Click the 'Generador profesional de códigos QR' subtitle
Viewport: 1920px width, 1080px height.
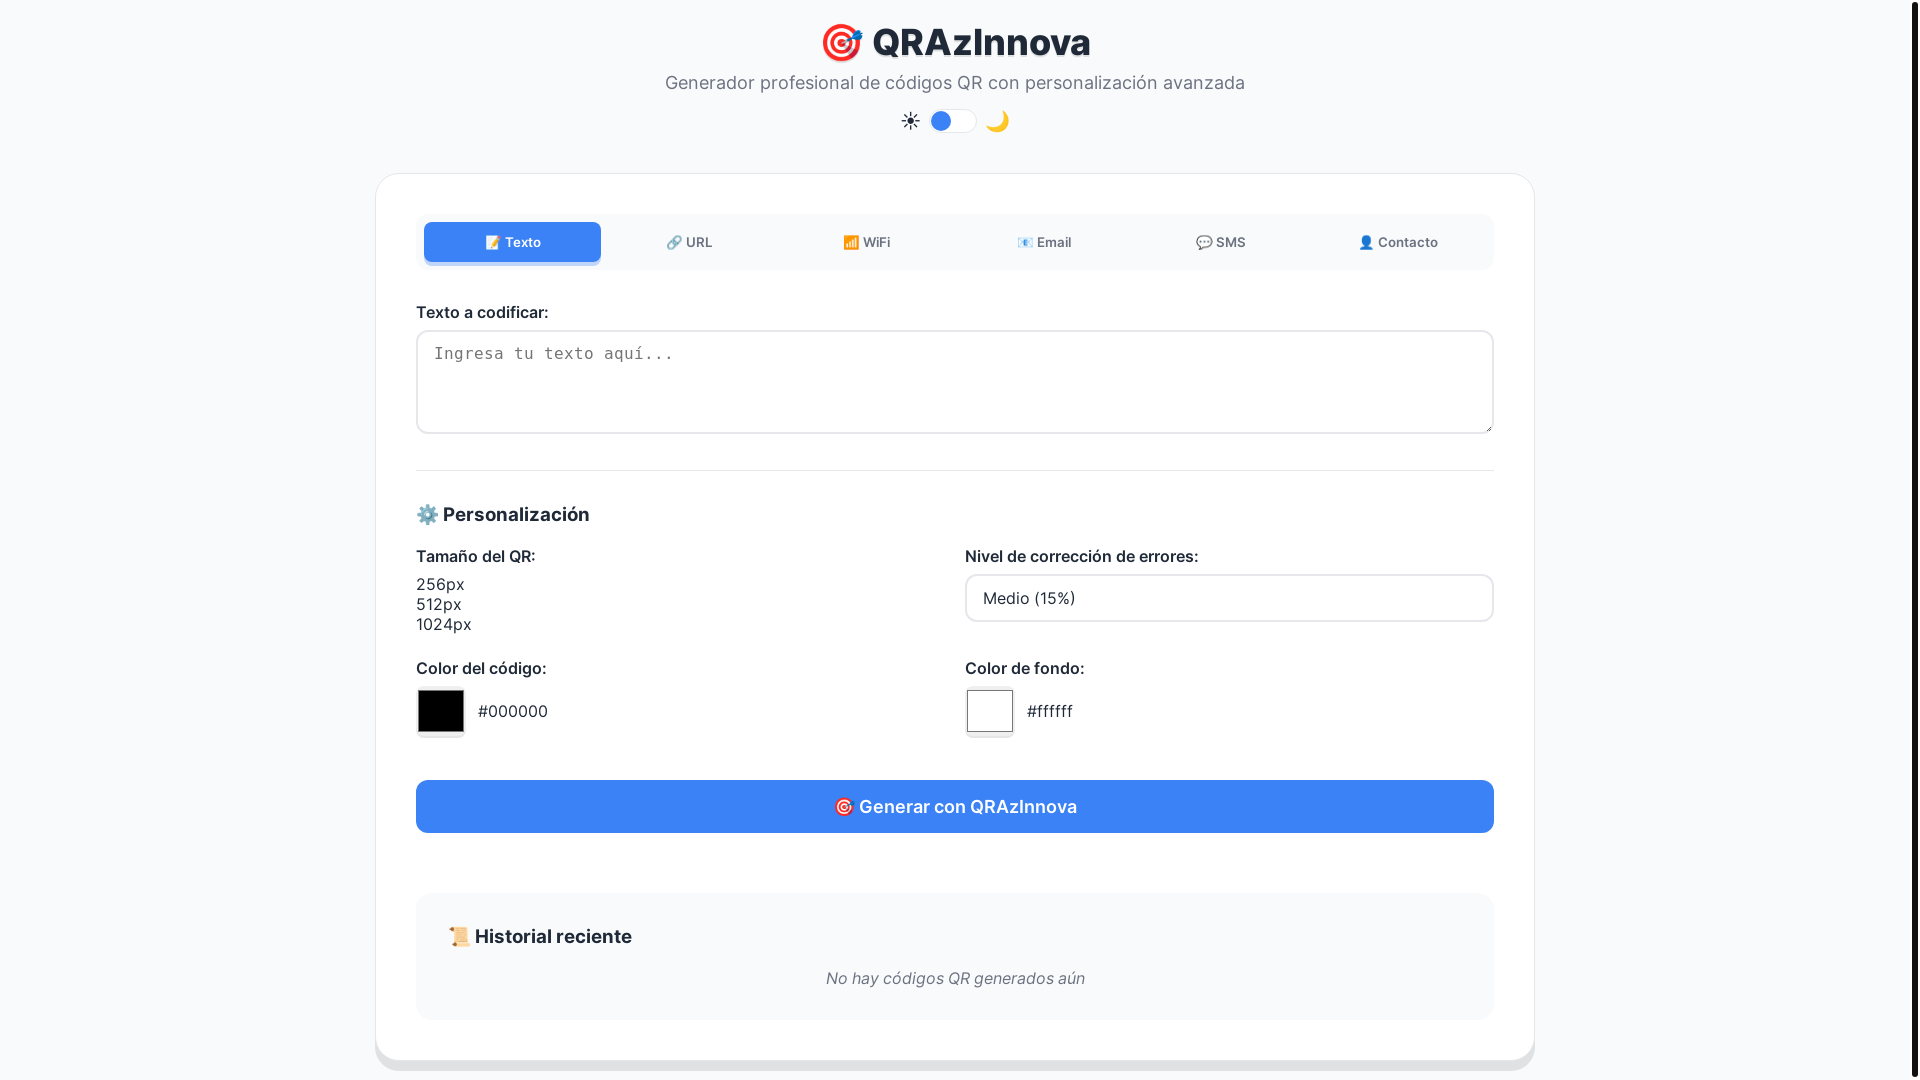955,83
